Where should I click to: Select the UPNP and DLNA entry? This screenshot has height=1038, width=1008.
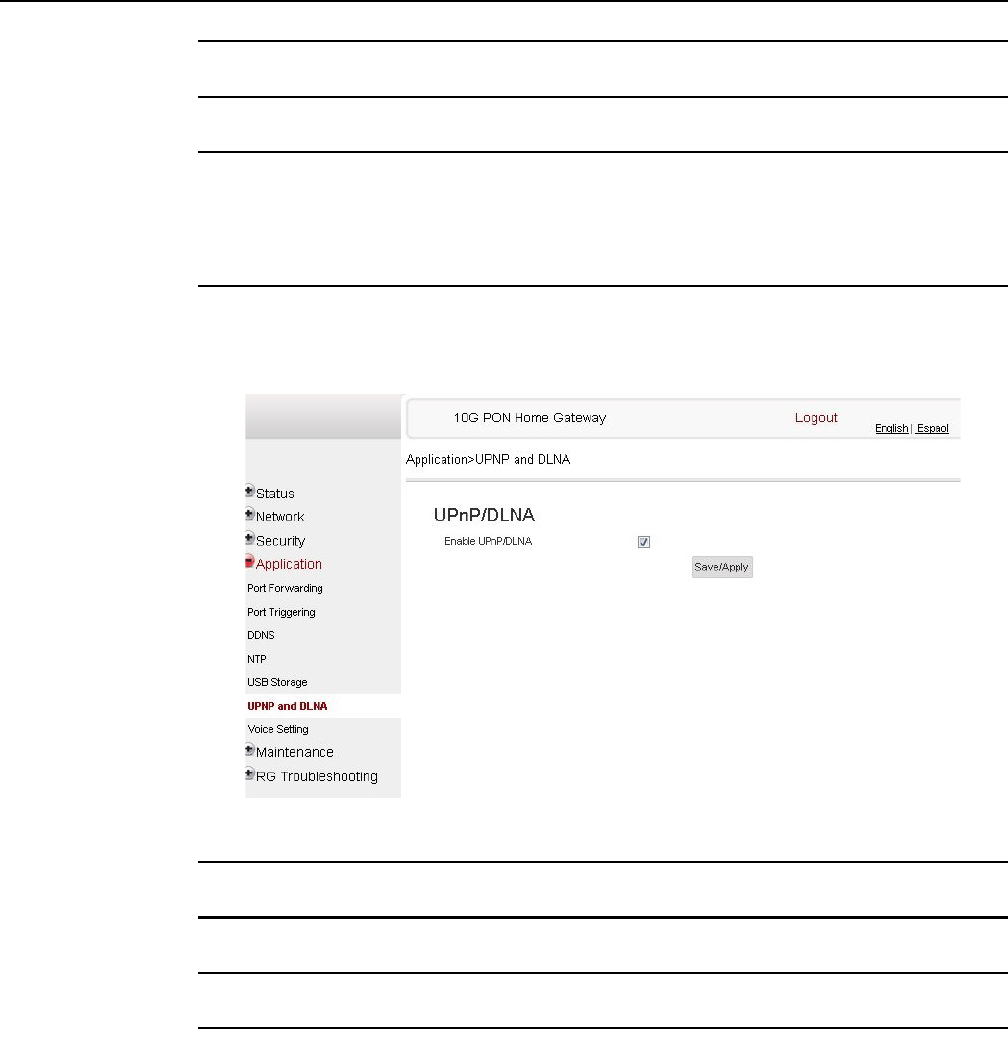(x=287, y=706)
